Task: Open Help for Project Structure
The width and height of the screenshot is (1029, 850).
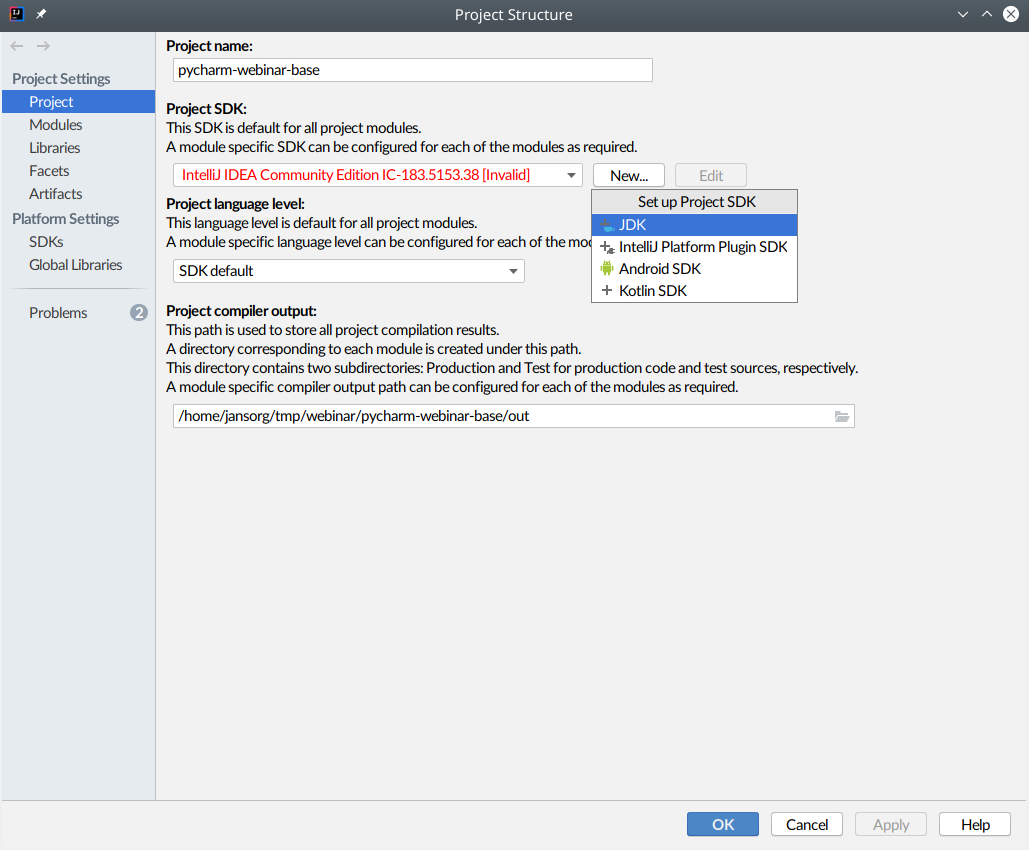Action: (975, 824)
